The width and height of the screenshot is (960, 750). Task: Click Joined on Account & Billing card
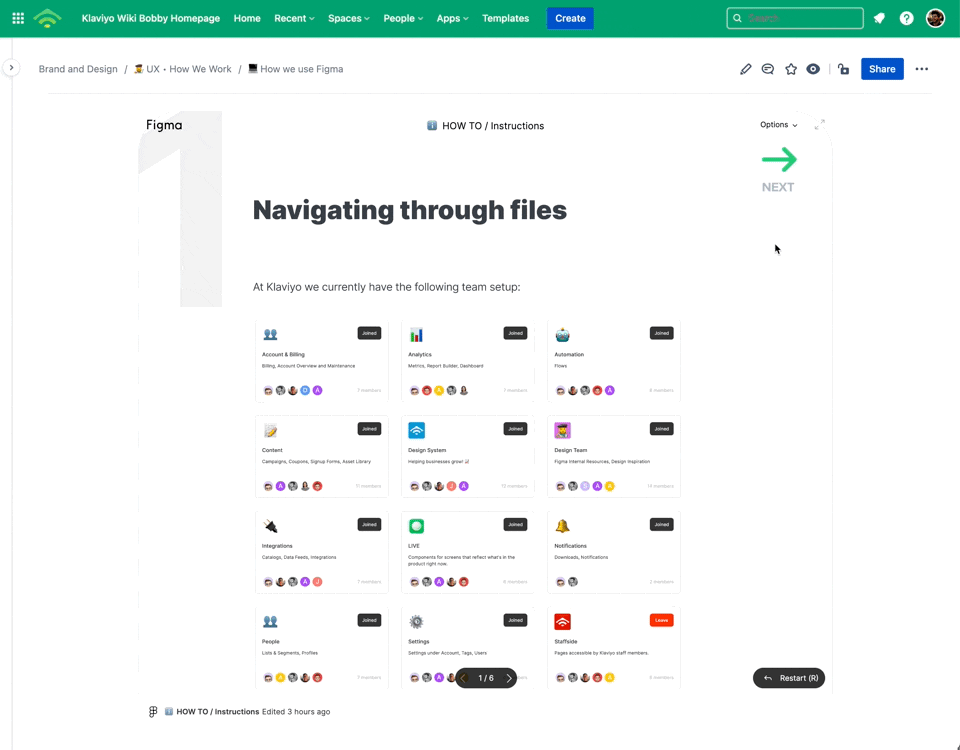[x=369, y=333]
